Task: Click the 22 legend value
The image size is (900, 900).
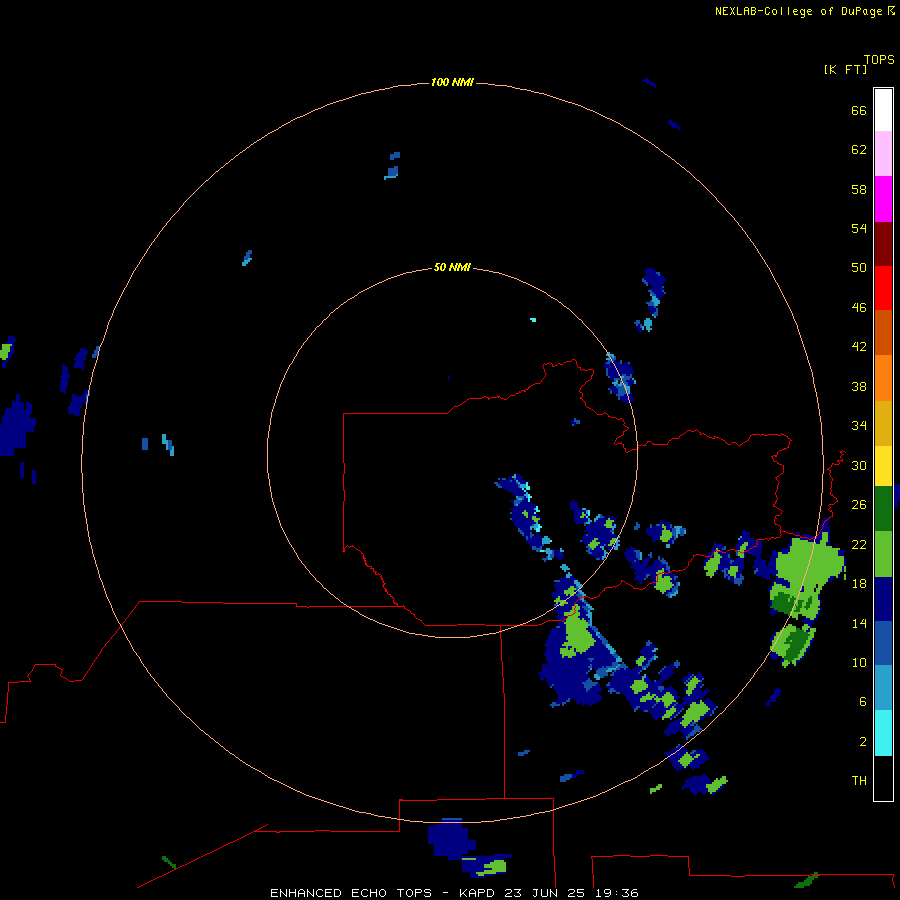Action: coord(859,544)
